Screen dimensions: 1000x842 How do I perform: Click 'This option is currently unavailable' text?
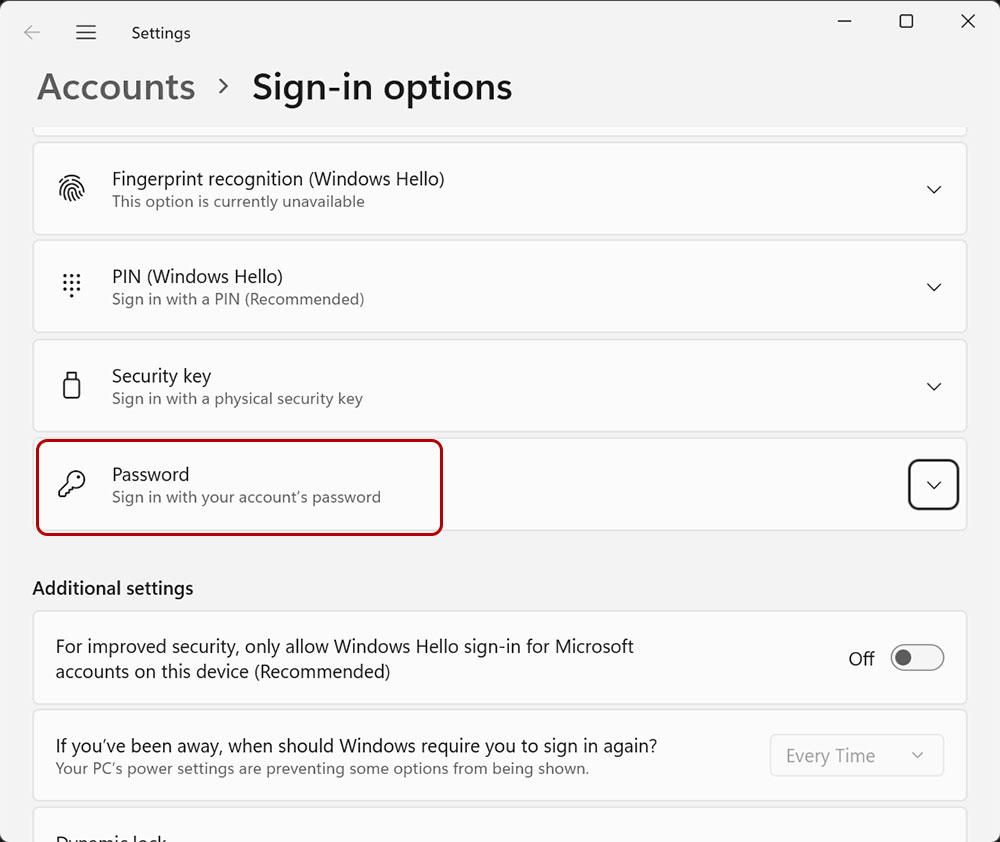239,202
